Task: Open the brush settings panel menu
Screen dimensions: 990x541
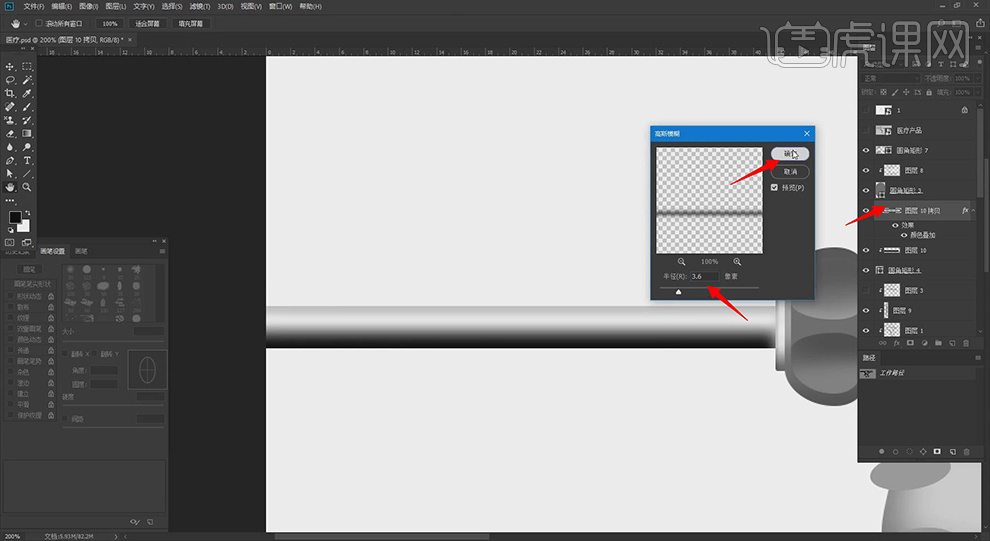Action: (x=162, y=251)
